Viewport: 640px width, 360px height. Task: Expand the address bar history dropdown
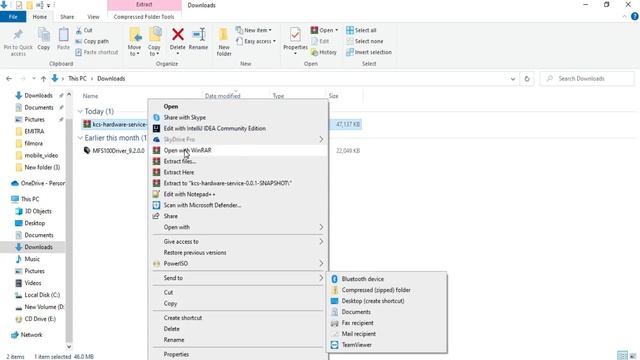(x=513, y=79)
